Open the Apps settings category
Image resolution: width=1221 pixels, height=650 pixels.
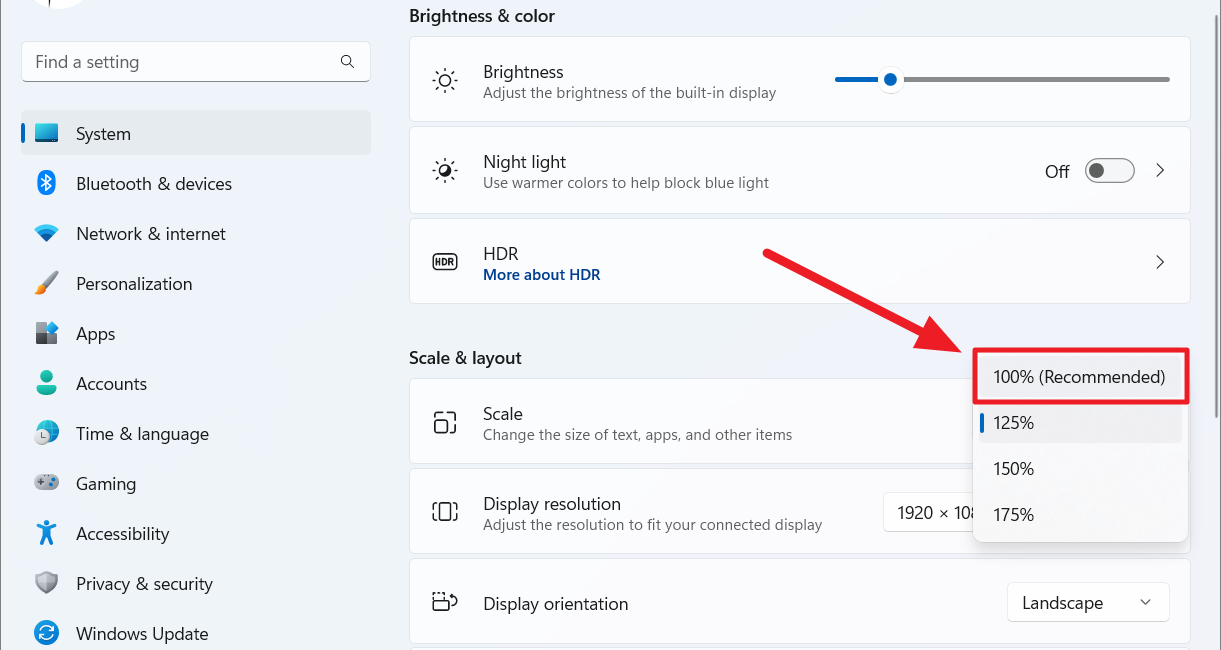pos(196,333)
